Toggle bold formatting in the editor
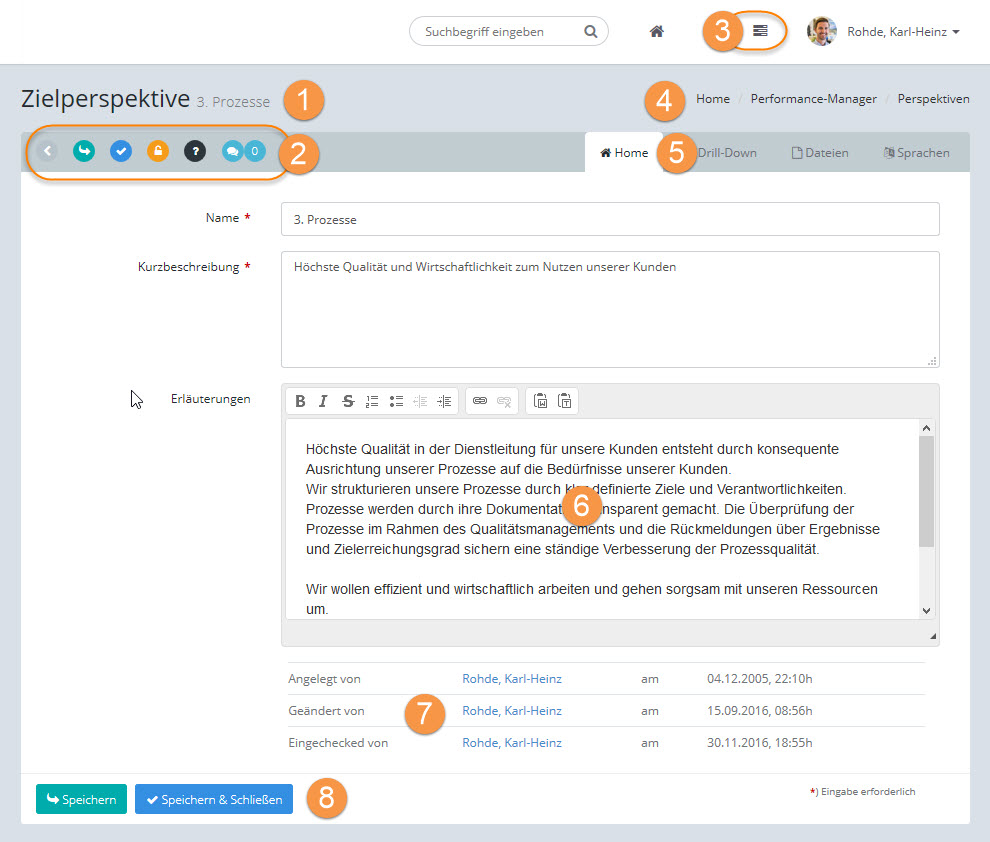The image size is (990, 842). (300, 401)
